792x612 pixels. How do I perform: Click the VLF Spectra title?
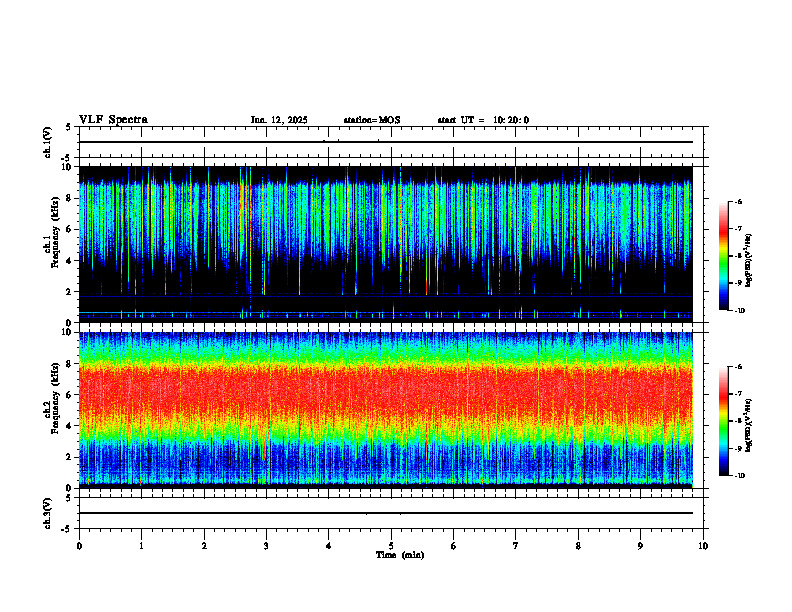click(x=113, y=120)
